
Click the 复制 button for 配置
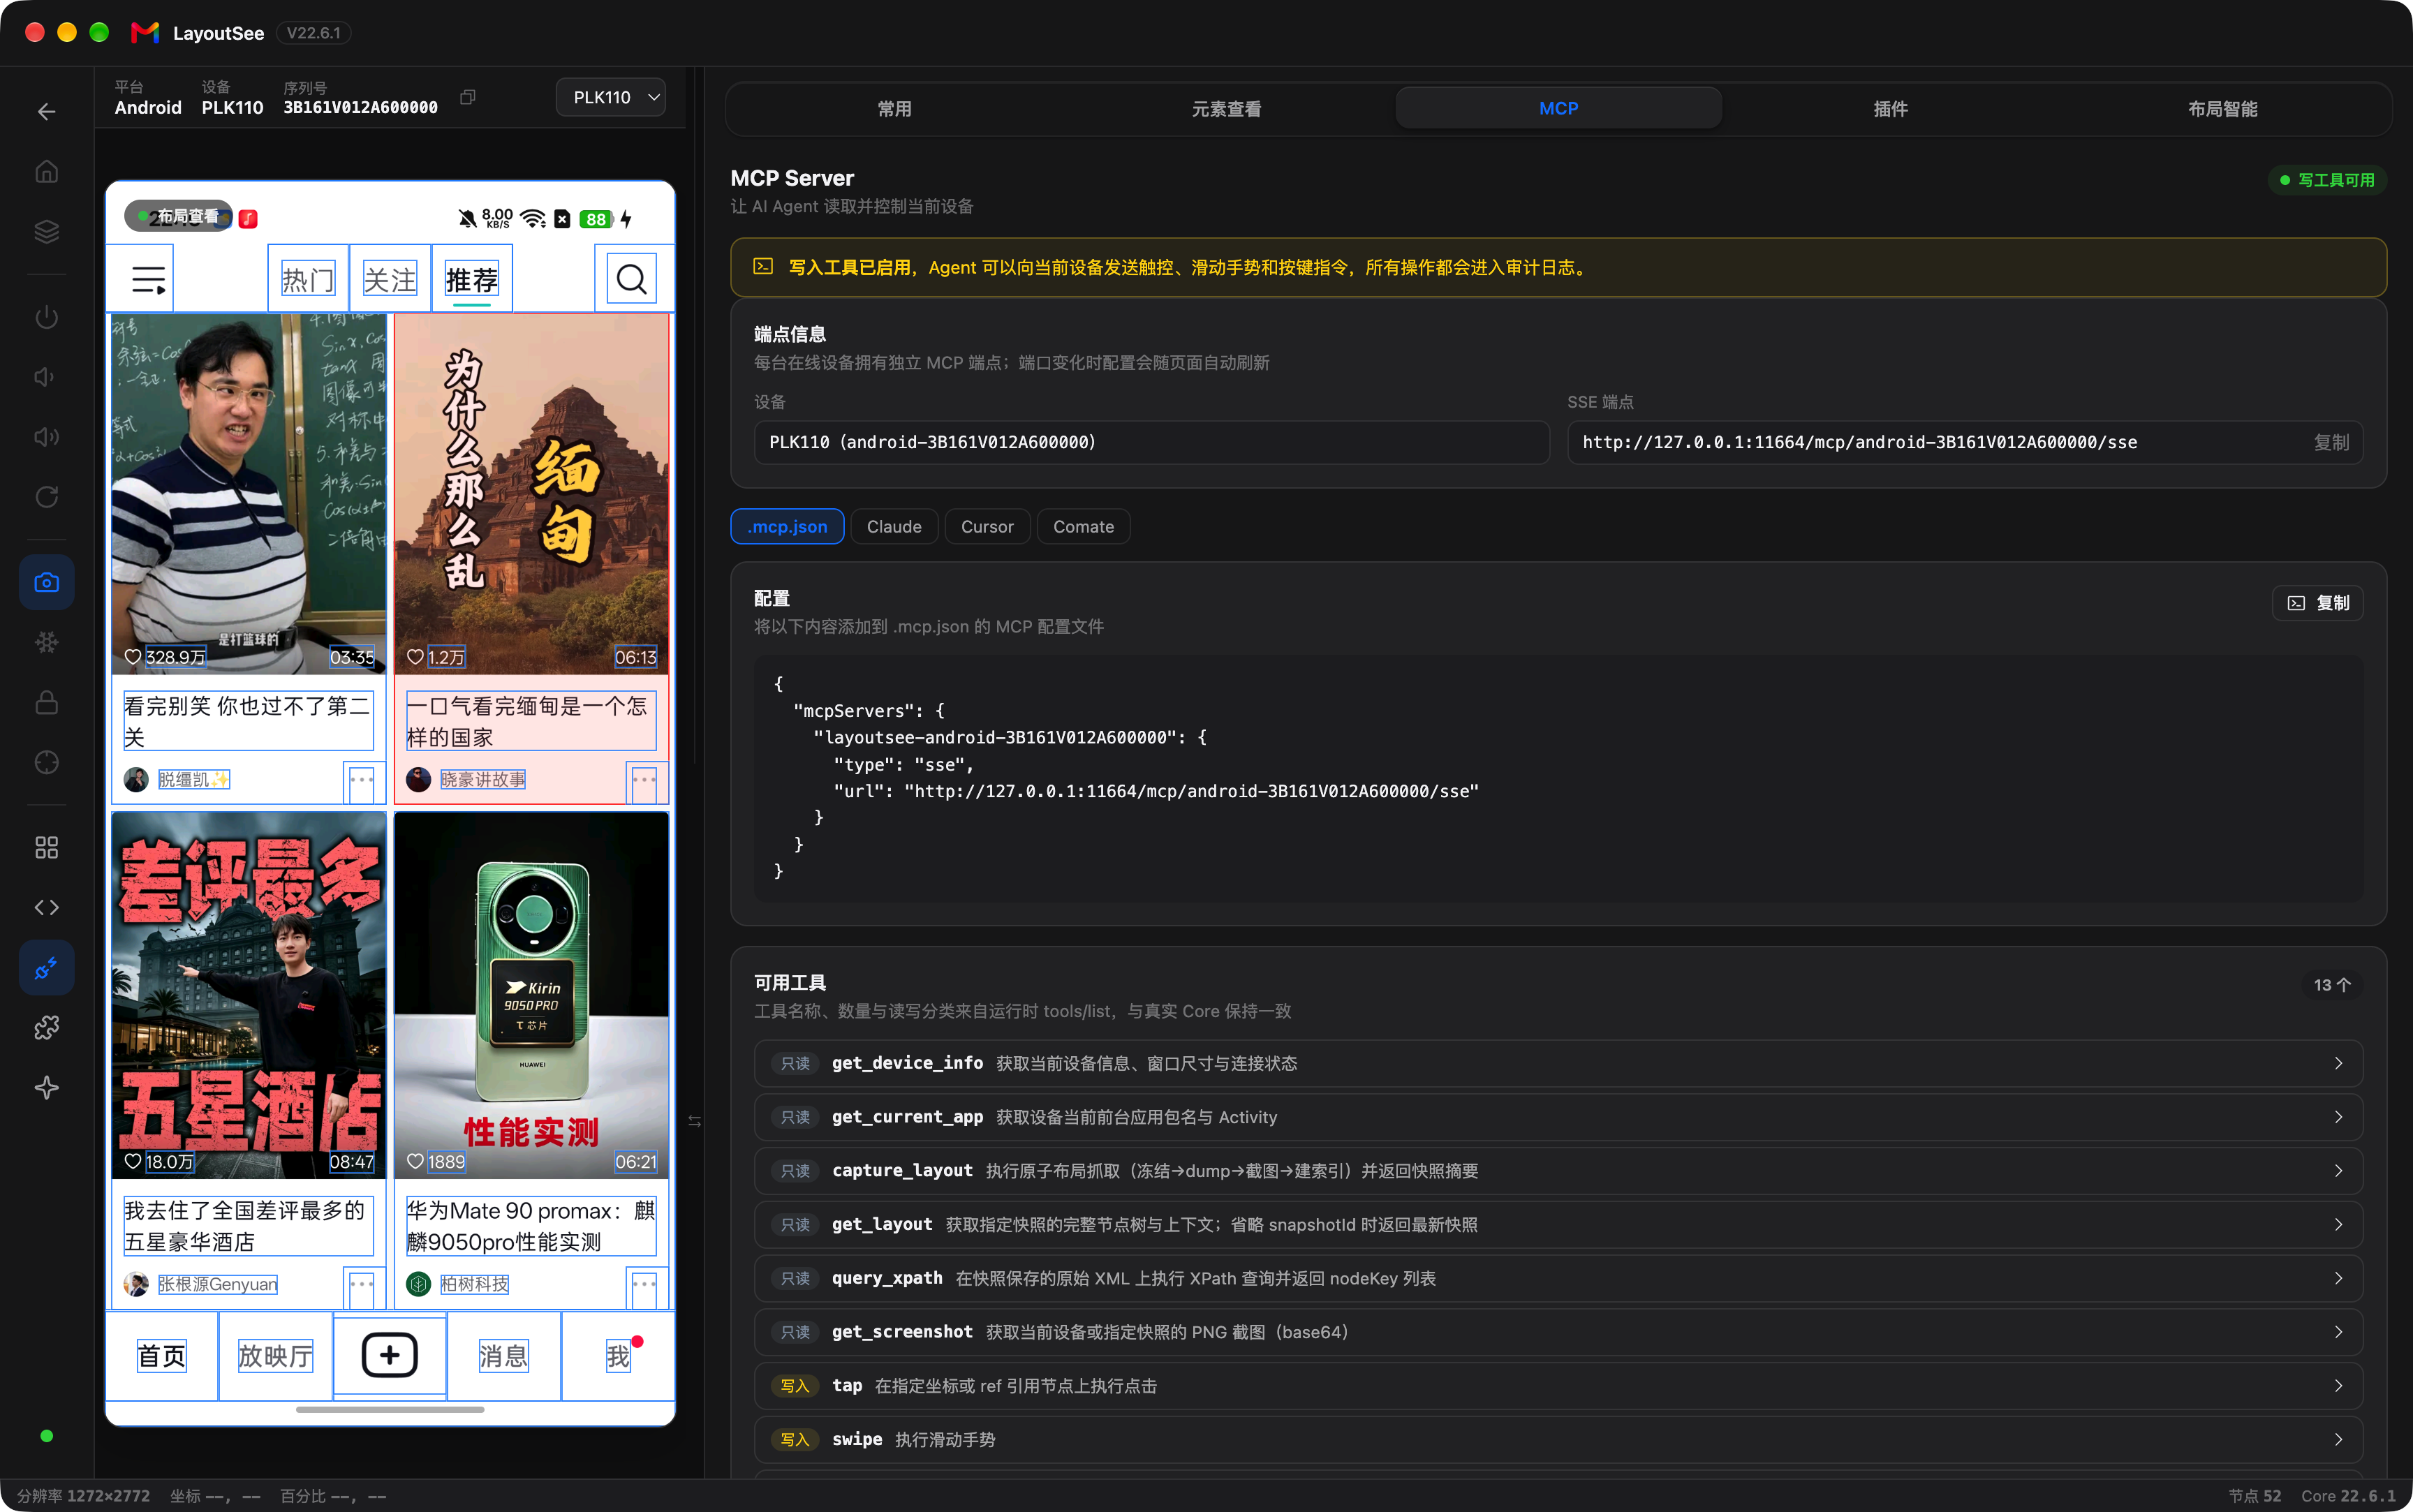(x=2318, y=603)
